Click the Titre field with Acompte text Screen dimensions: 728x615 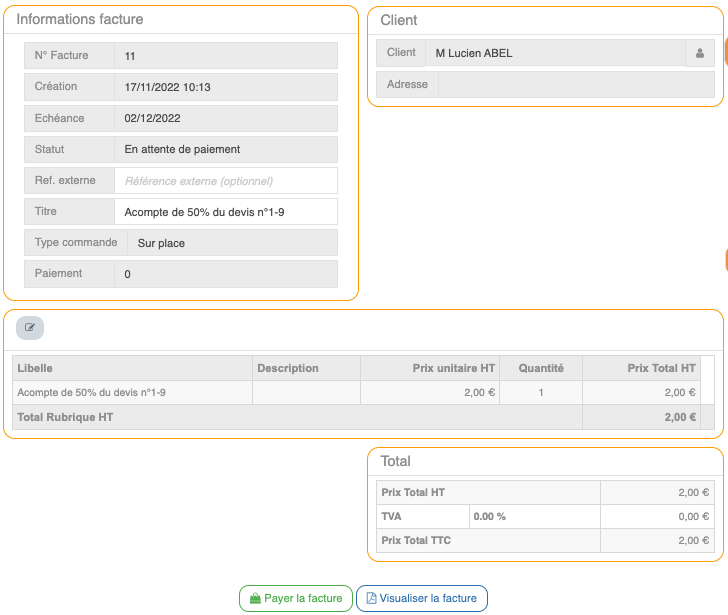[226, 212]
